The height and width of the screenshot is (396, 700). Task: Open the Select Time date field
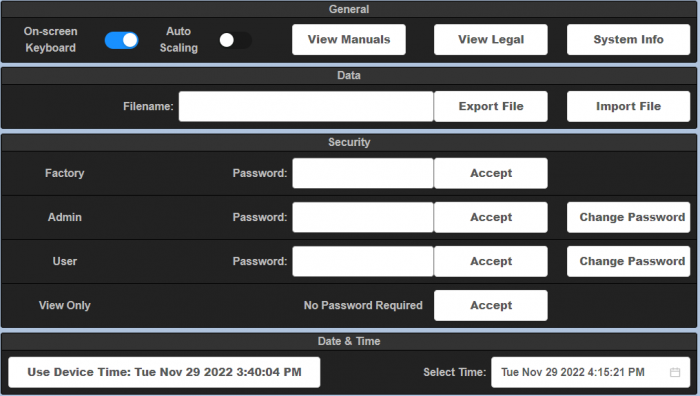tap(590, 372)
